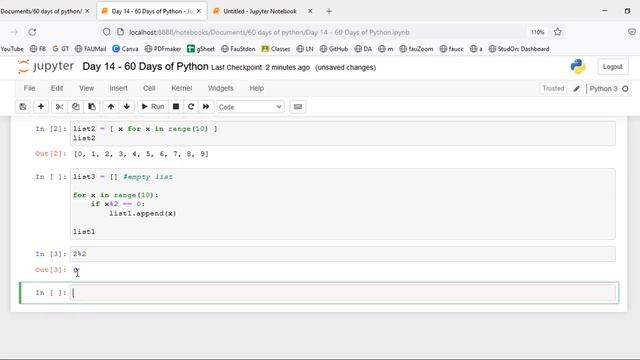Image resolution: width=640 pixels, height=360 pixels.
Task: Open the Insert menu
Action: pos(118,88)
